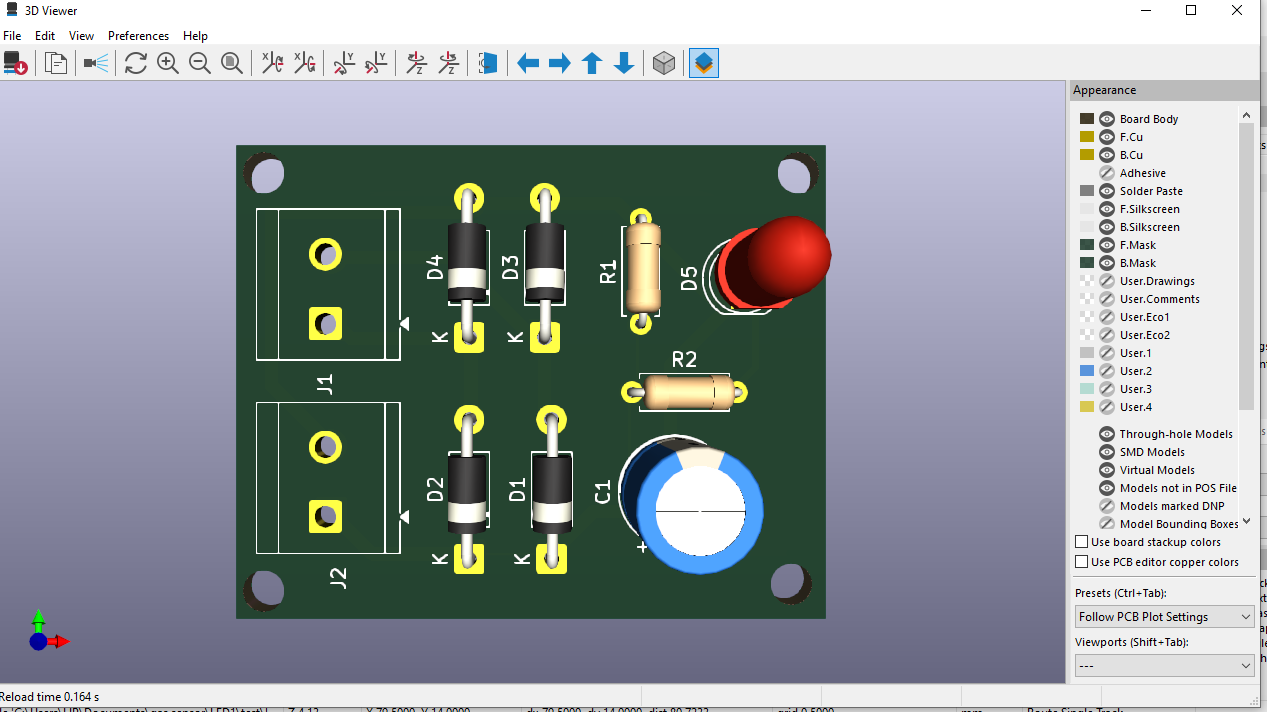Screen dimensions: 1267x712
Task: Click the zoom out icon
Action: point(200,64)
